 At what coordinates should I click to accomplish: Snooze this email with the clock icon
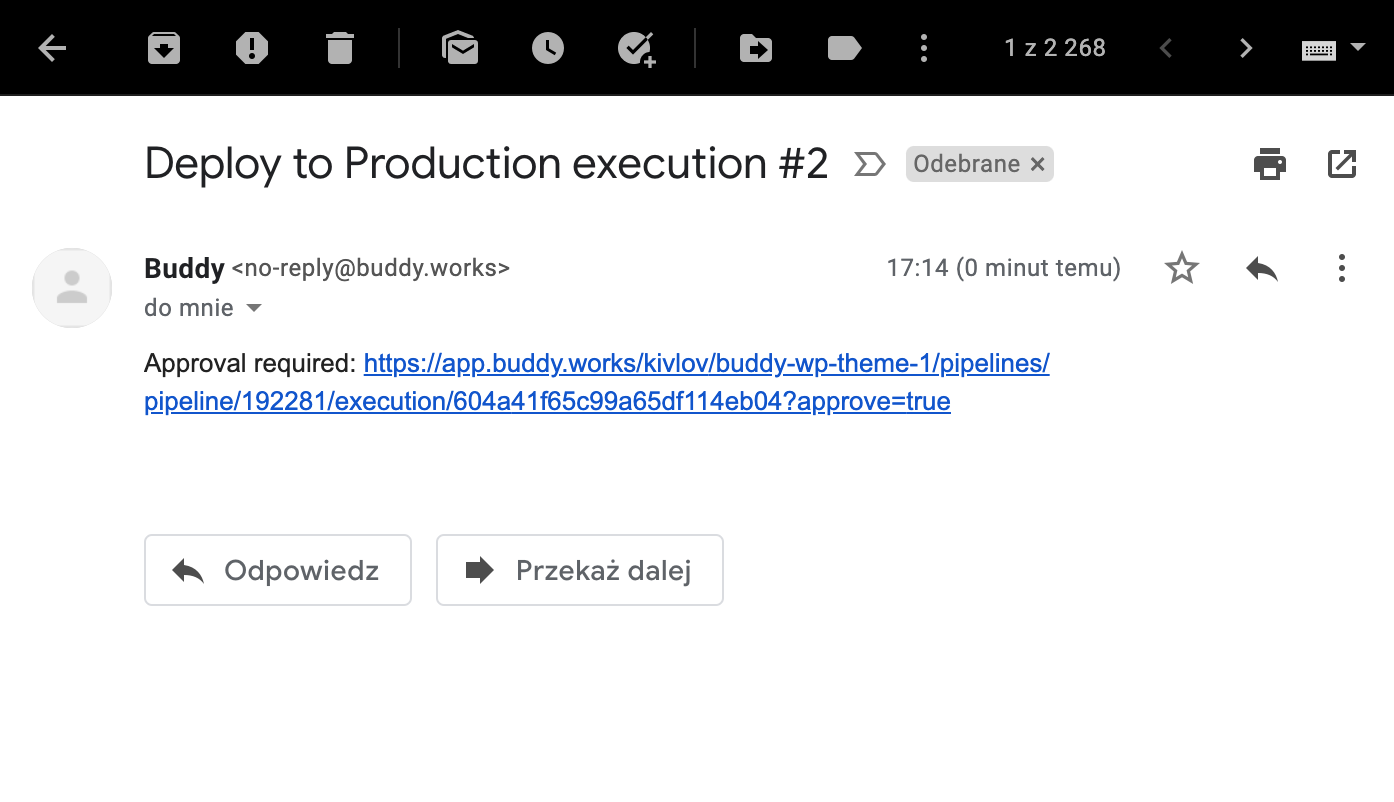click(548, 48)
